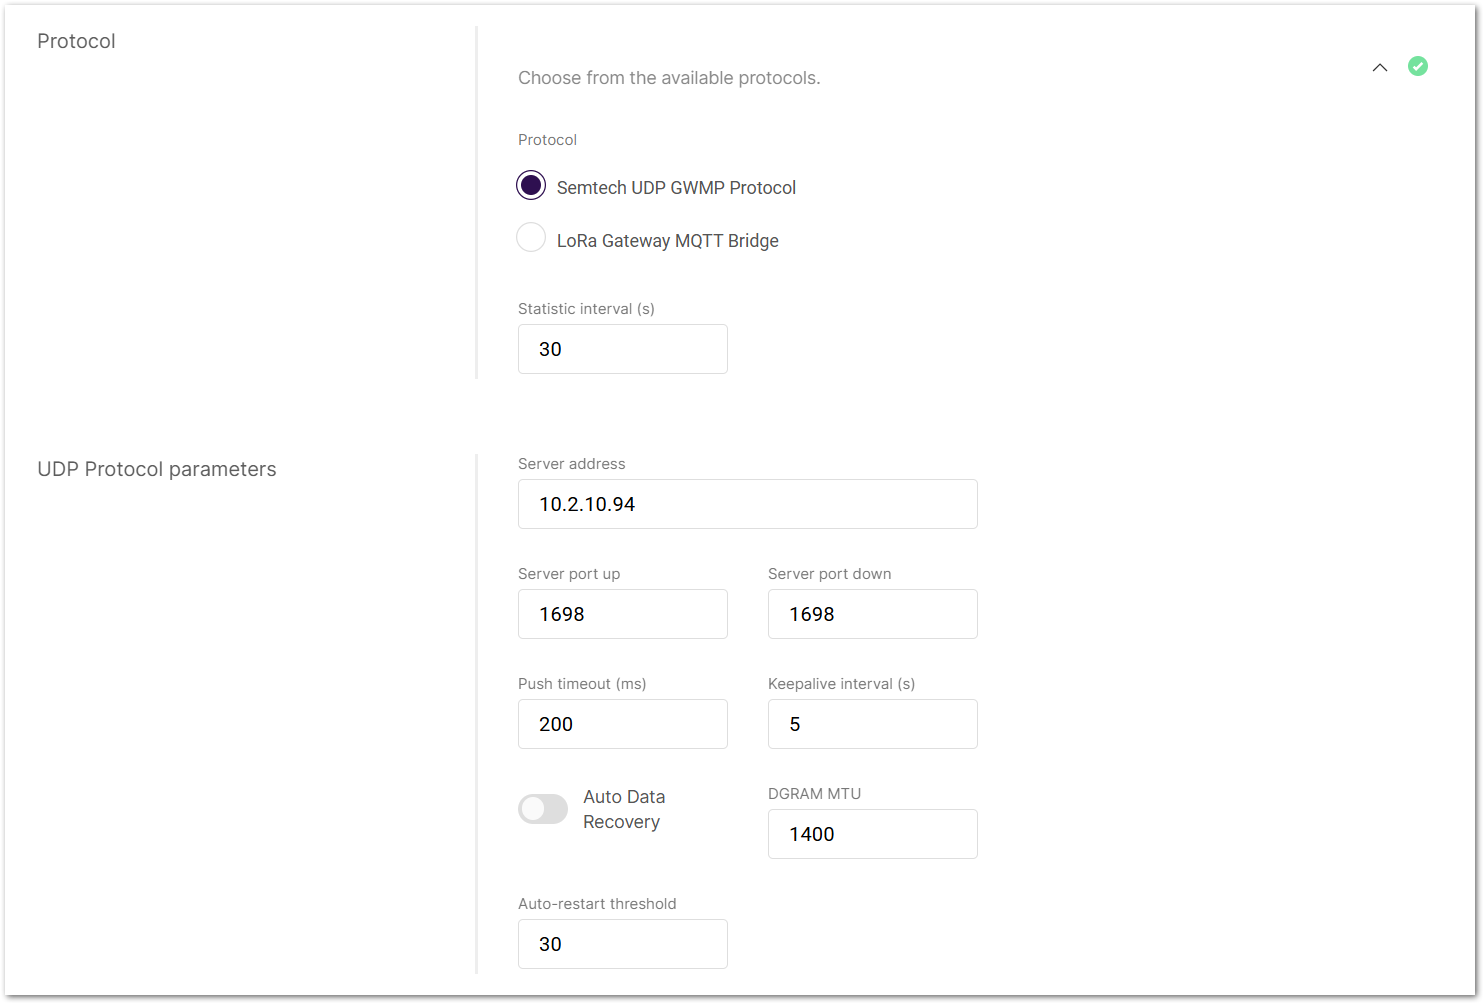Edit the Server port up field

click(622, 614)
